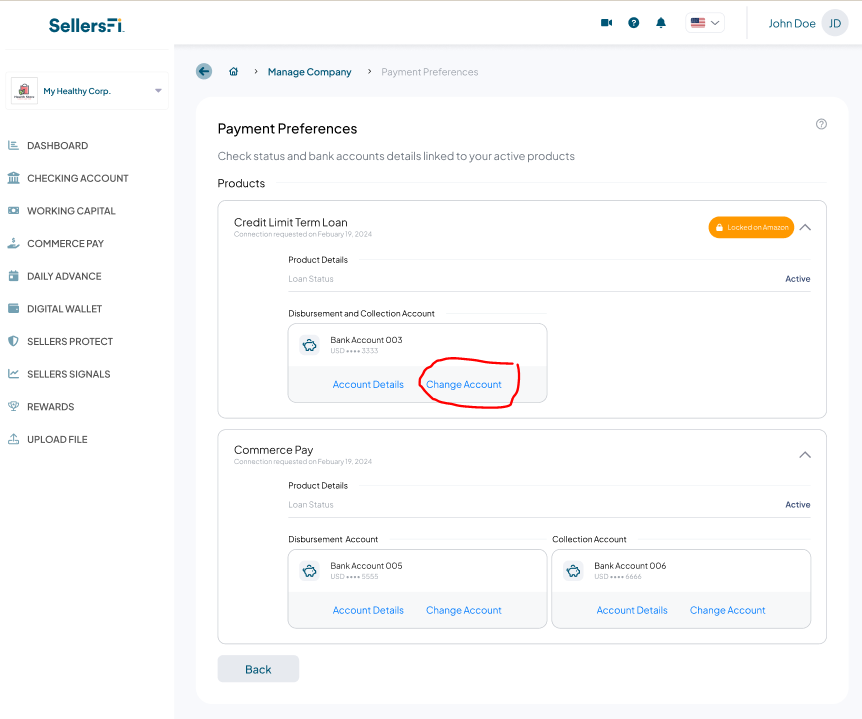Click the Commerce Pay hand icon

pyautogui.click(x=13, y=243)
